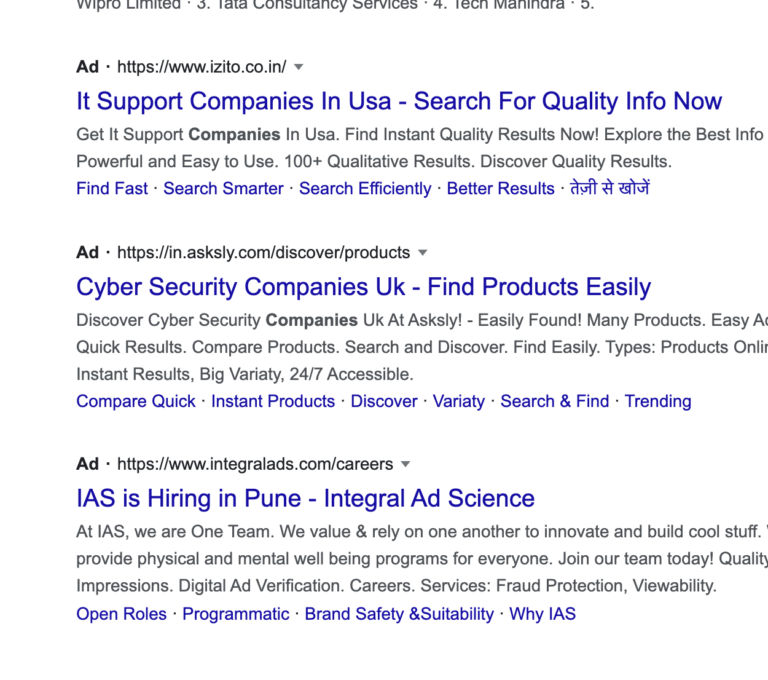Screen dimensions: 768x680
Task: Click the 'Ad' label beside izito.co.in
Action: pos(88,67)
